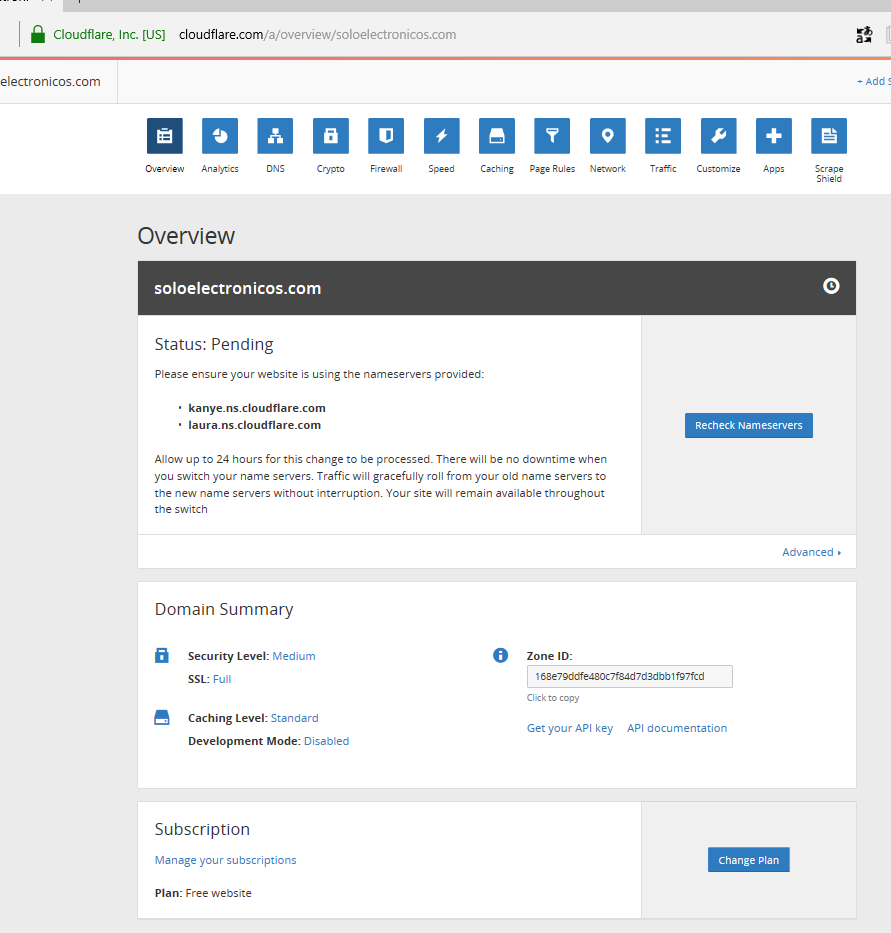Viewport: 891px width, 933px height.
Task: Select the Firewall shield icon
Action: [x=386, y=136]
